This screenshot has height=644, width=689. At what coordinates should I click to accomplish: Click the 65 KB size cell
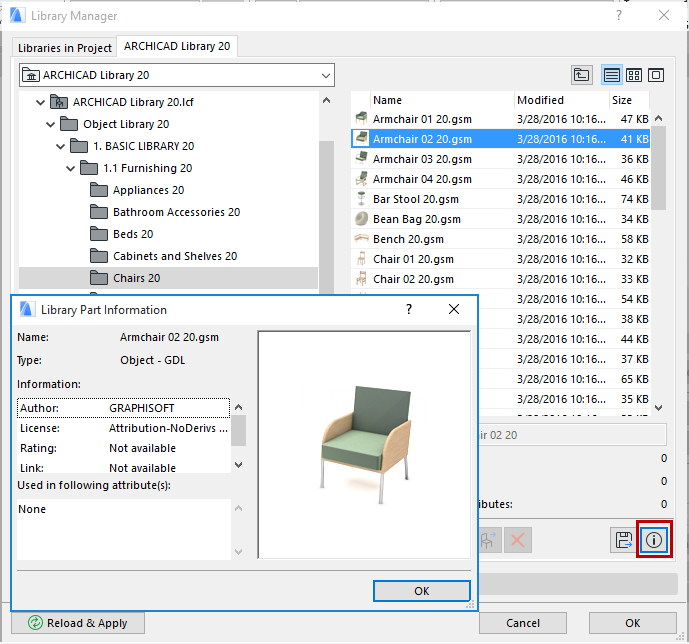click(634, 379)
